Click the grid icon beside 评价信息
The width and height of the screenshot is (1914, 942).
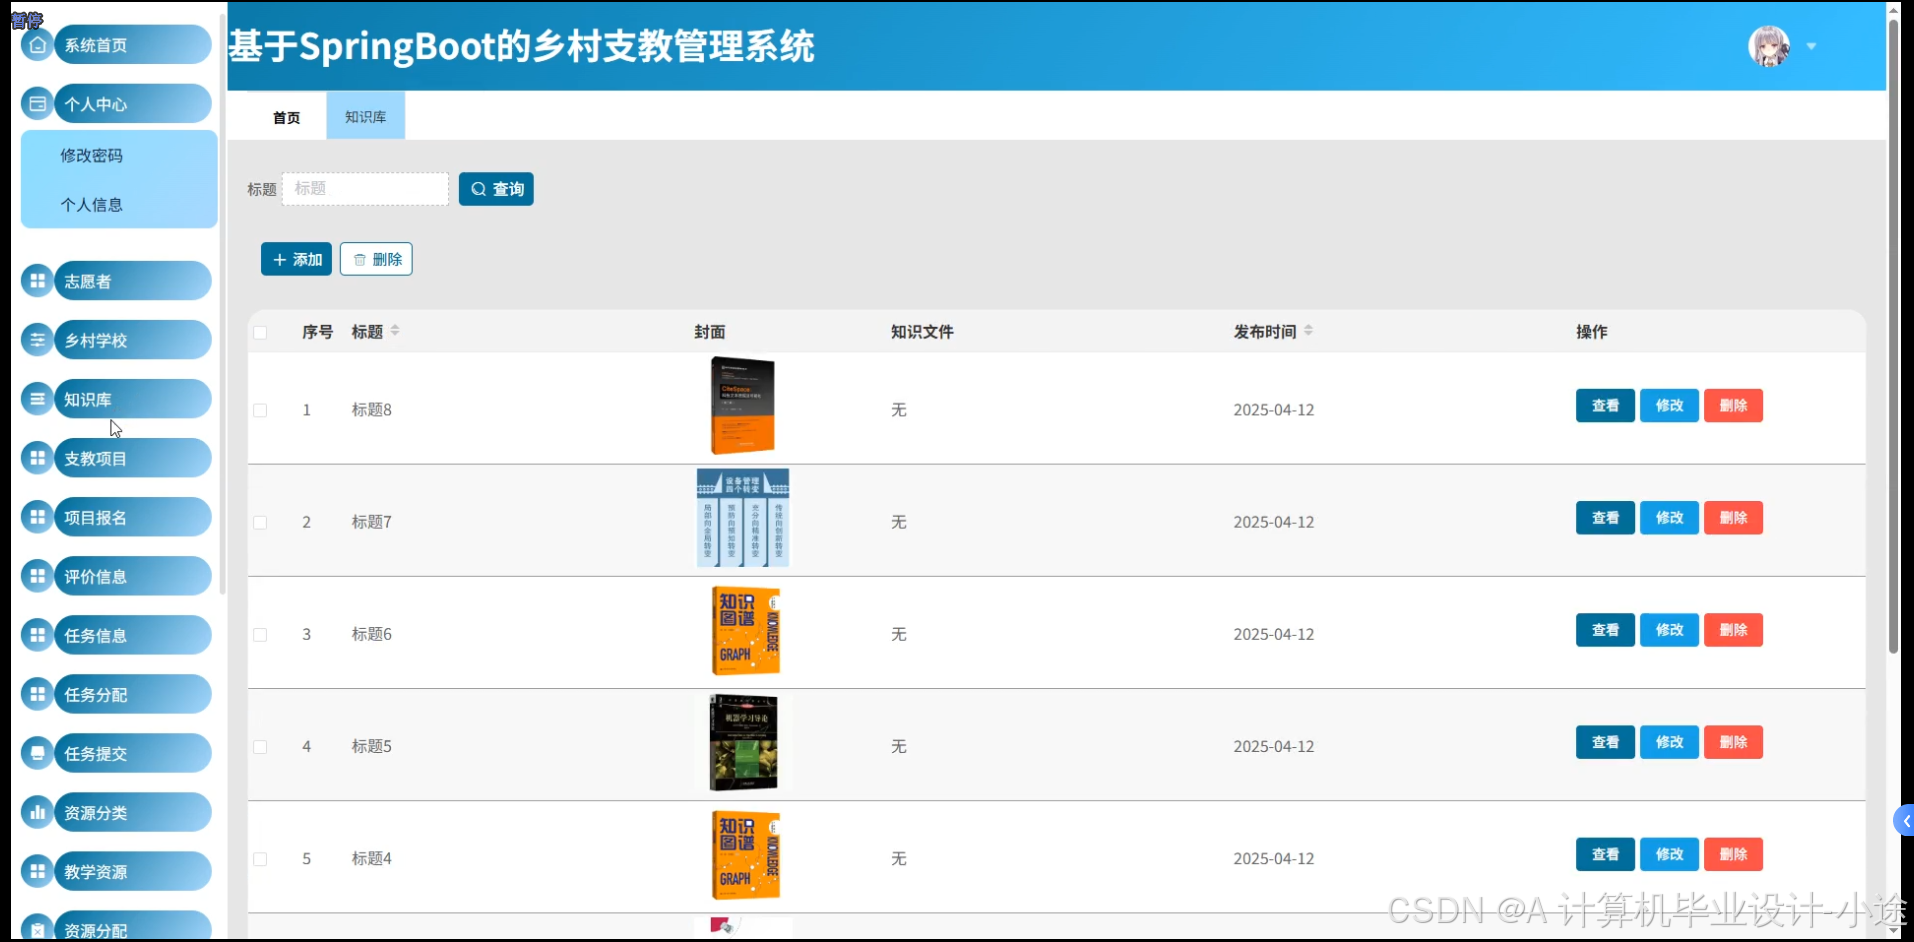click(x=37, y=576)
